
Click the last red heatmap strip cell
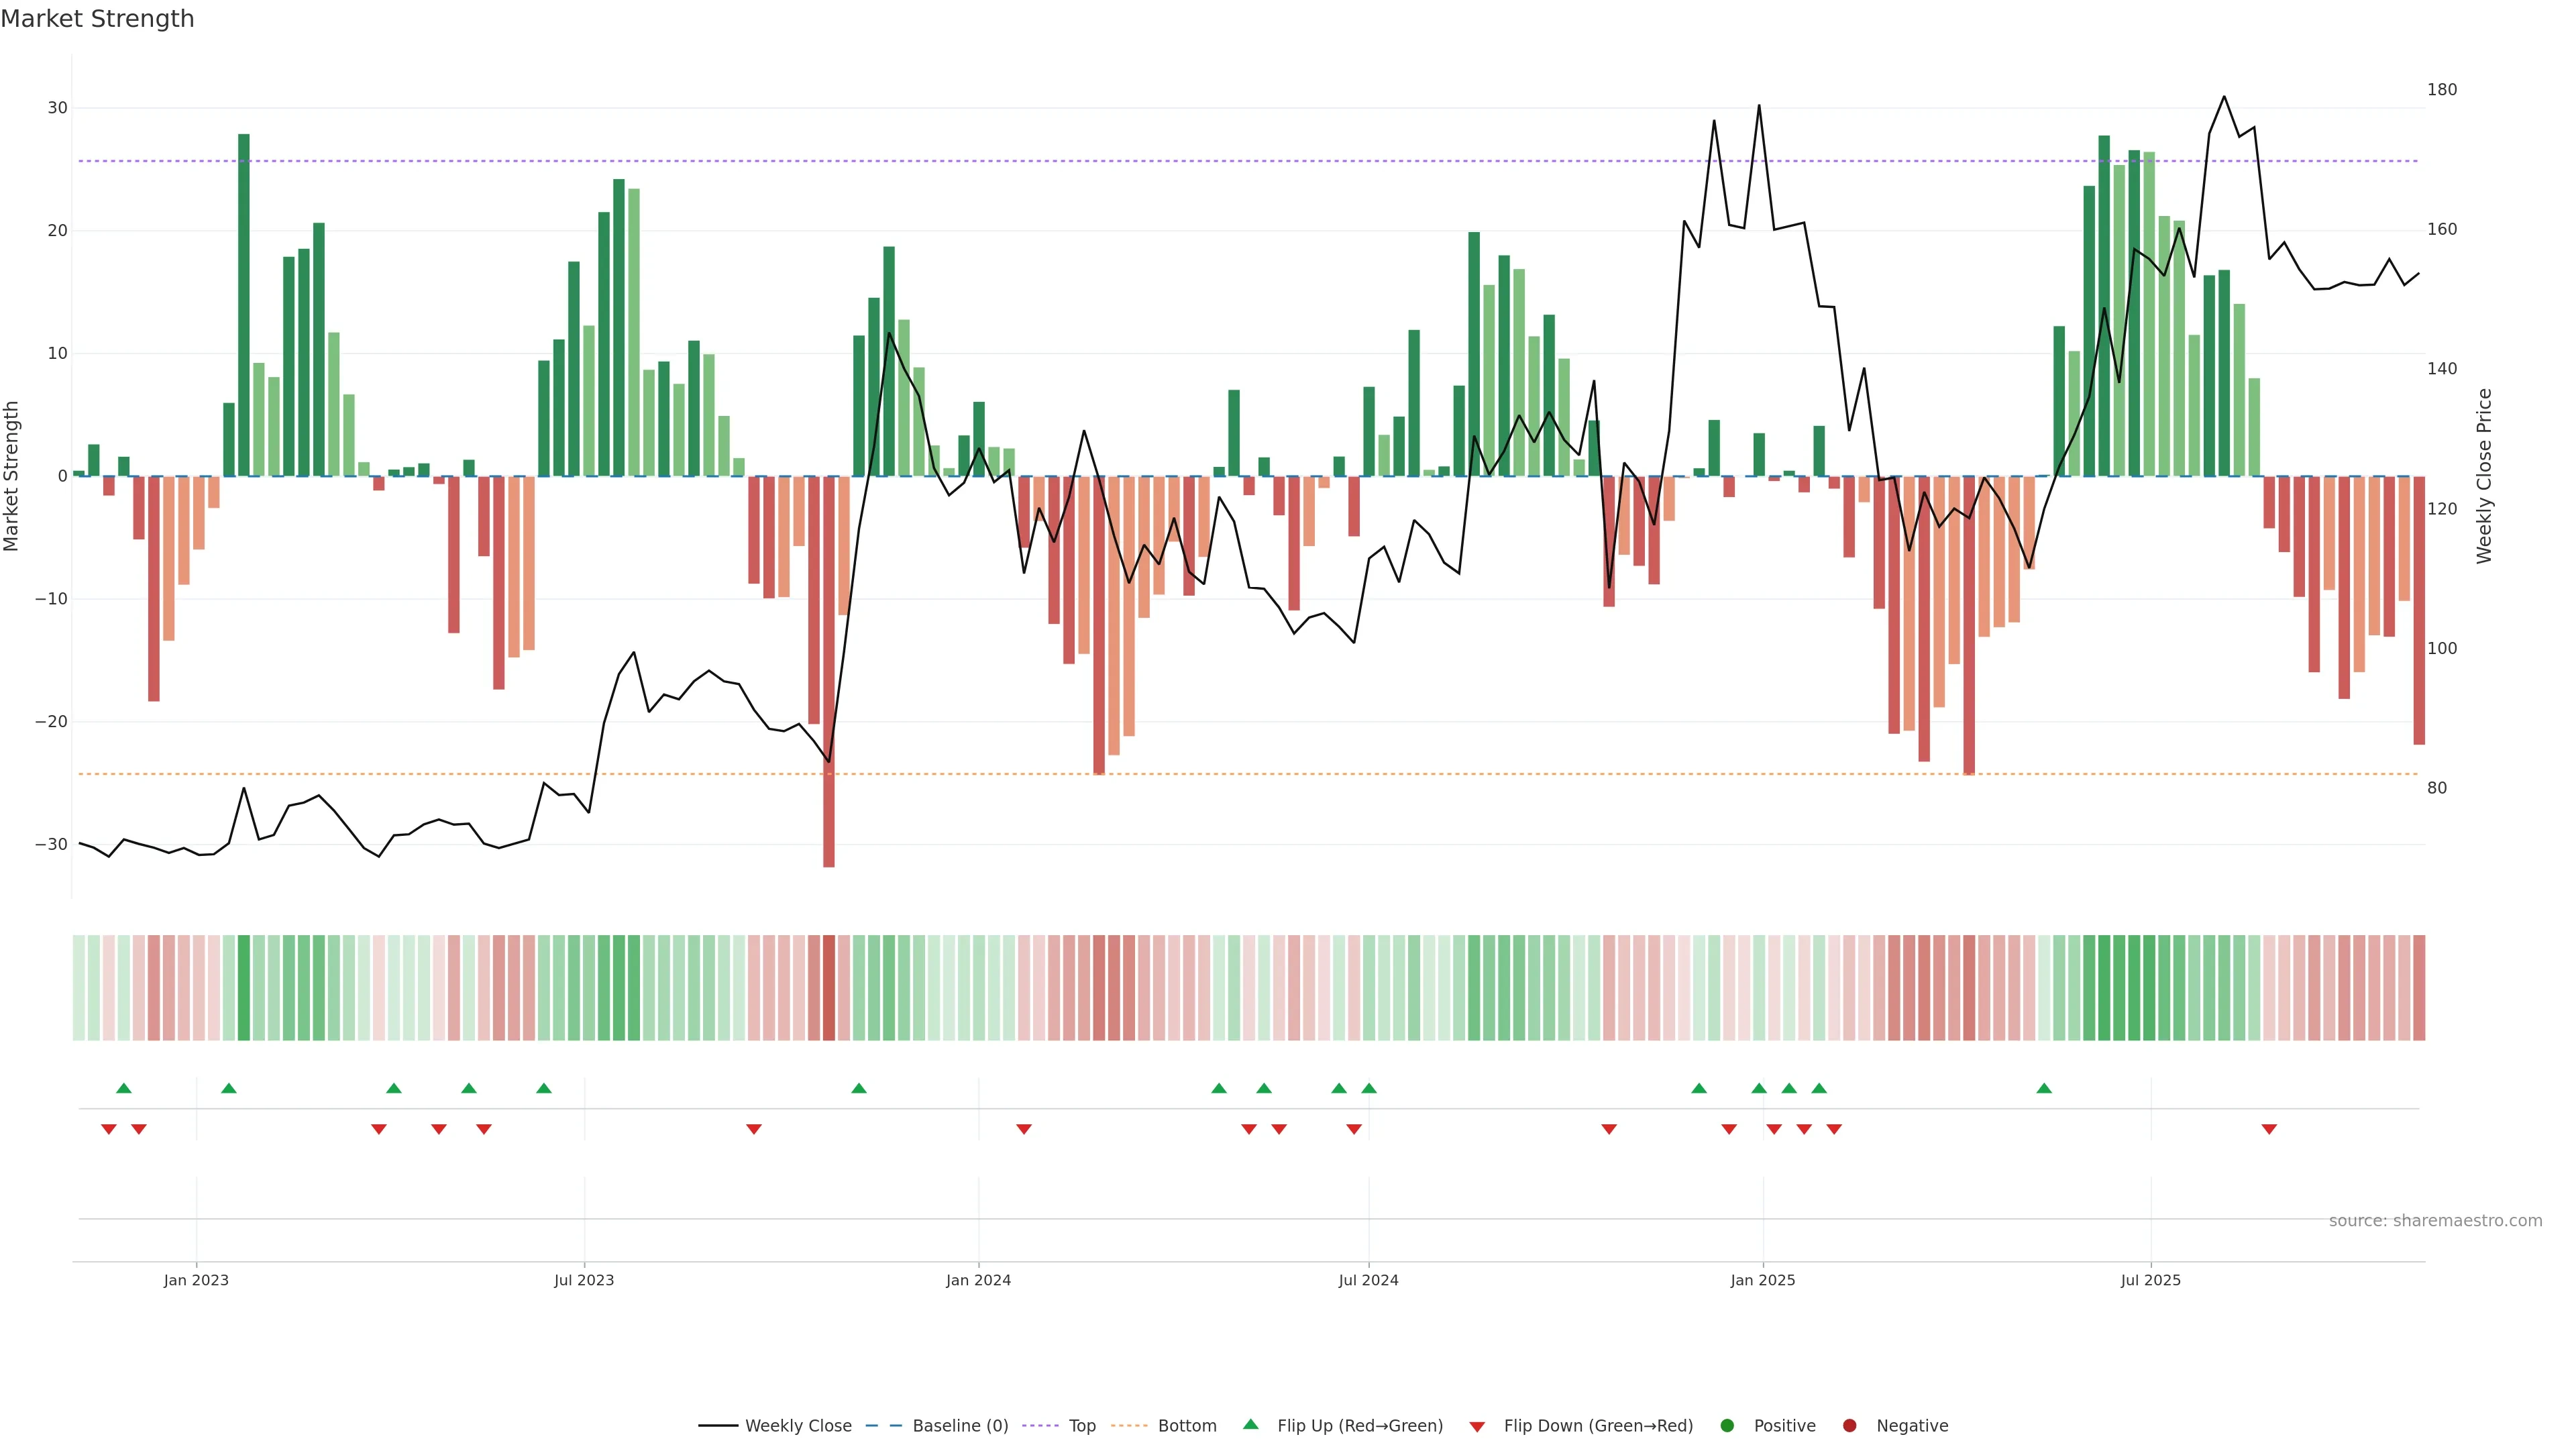(x=2419, y=988)
